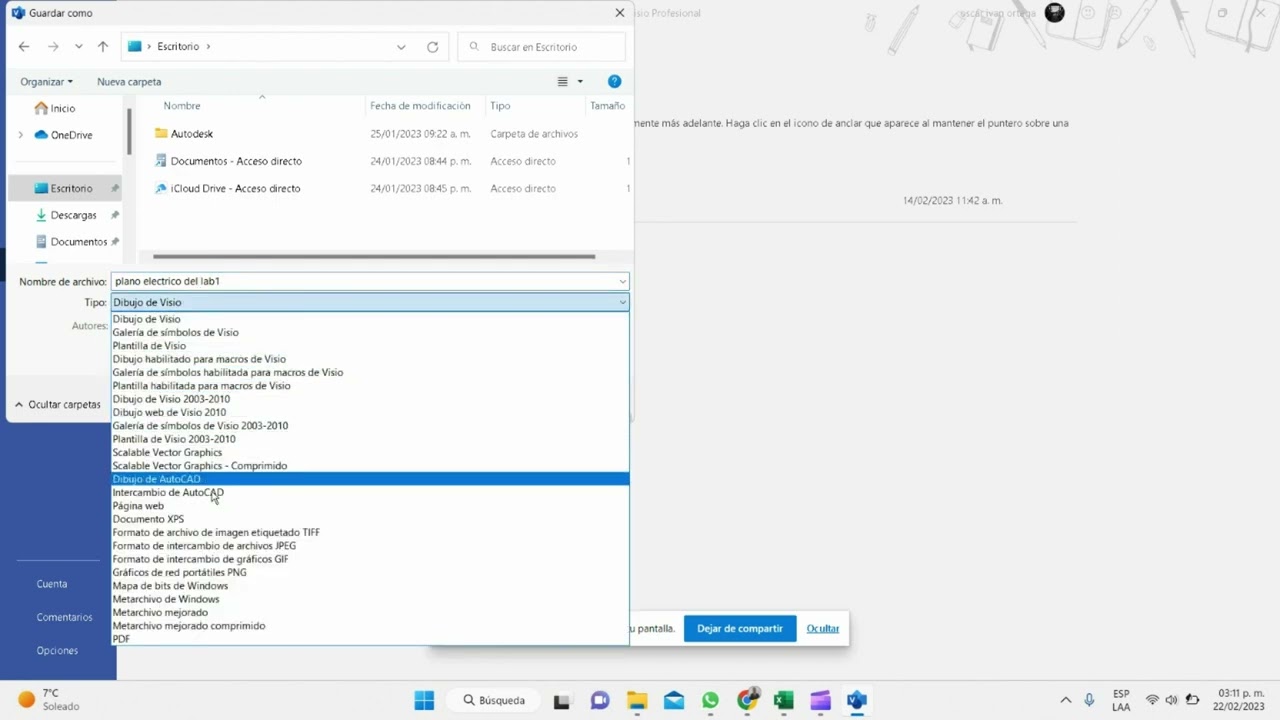Open File Explorer from taskbar
The image size is (1280, 720).
(x=637, y=701)
